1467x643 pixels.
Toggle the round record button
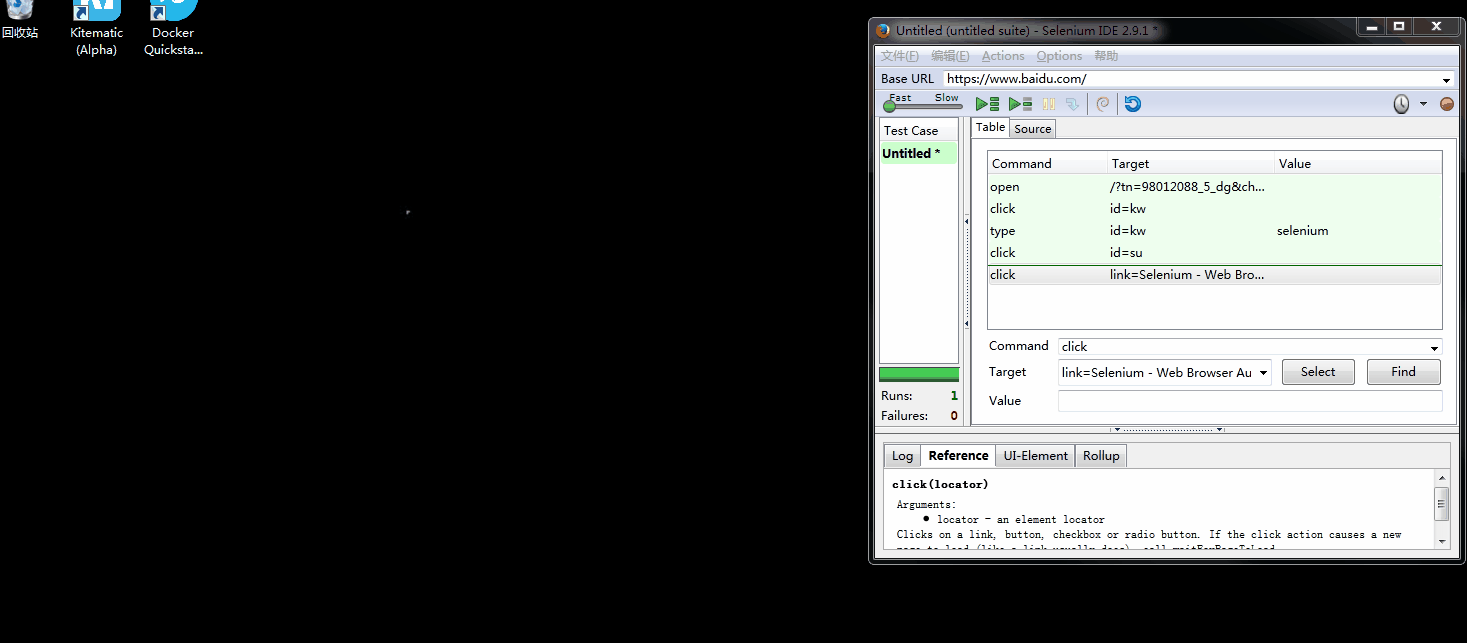click(1446, 104)
